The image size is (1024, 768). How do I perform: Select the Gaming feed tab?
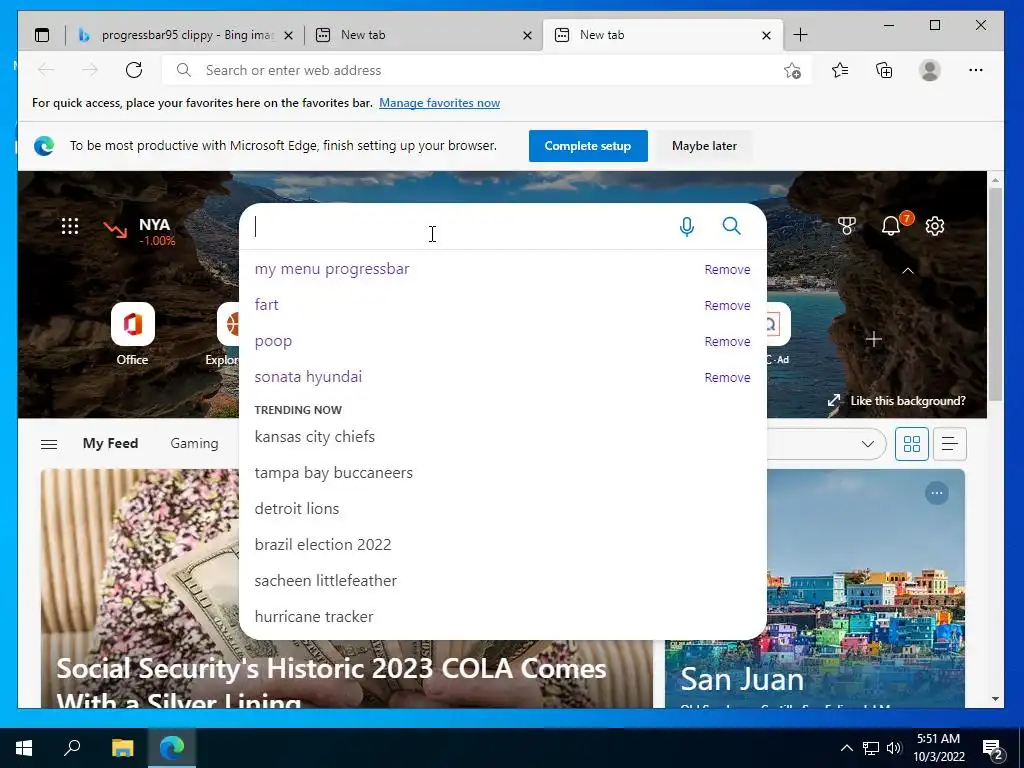194,443
